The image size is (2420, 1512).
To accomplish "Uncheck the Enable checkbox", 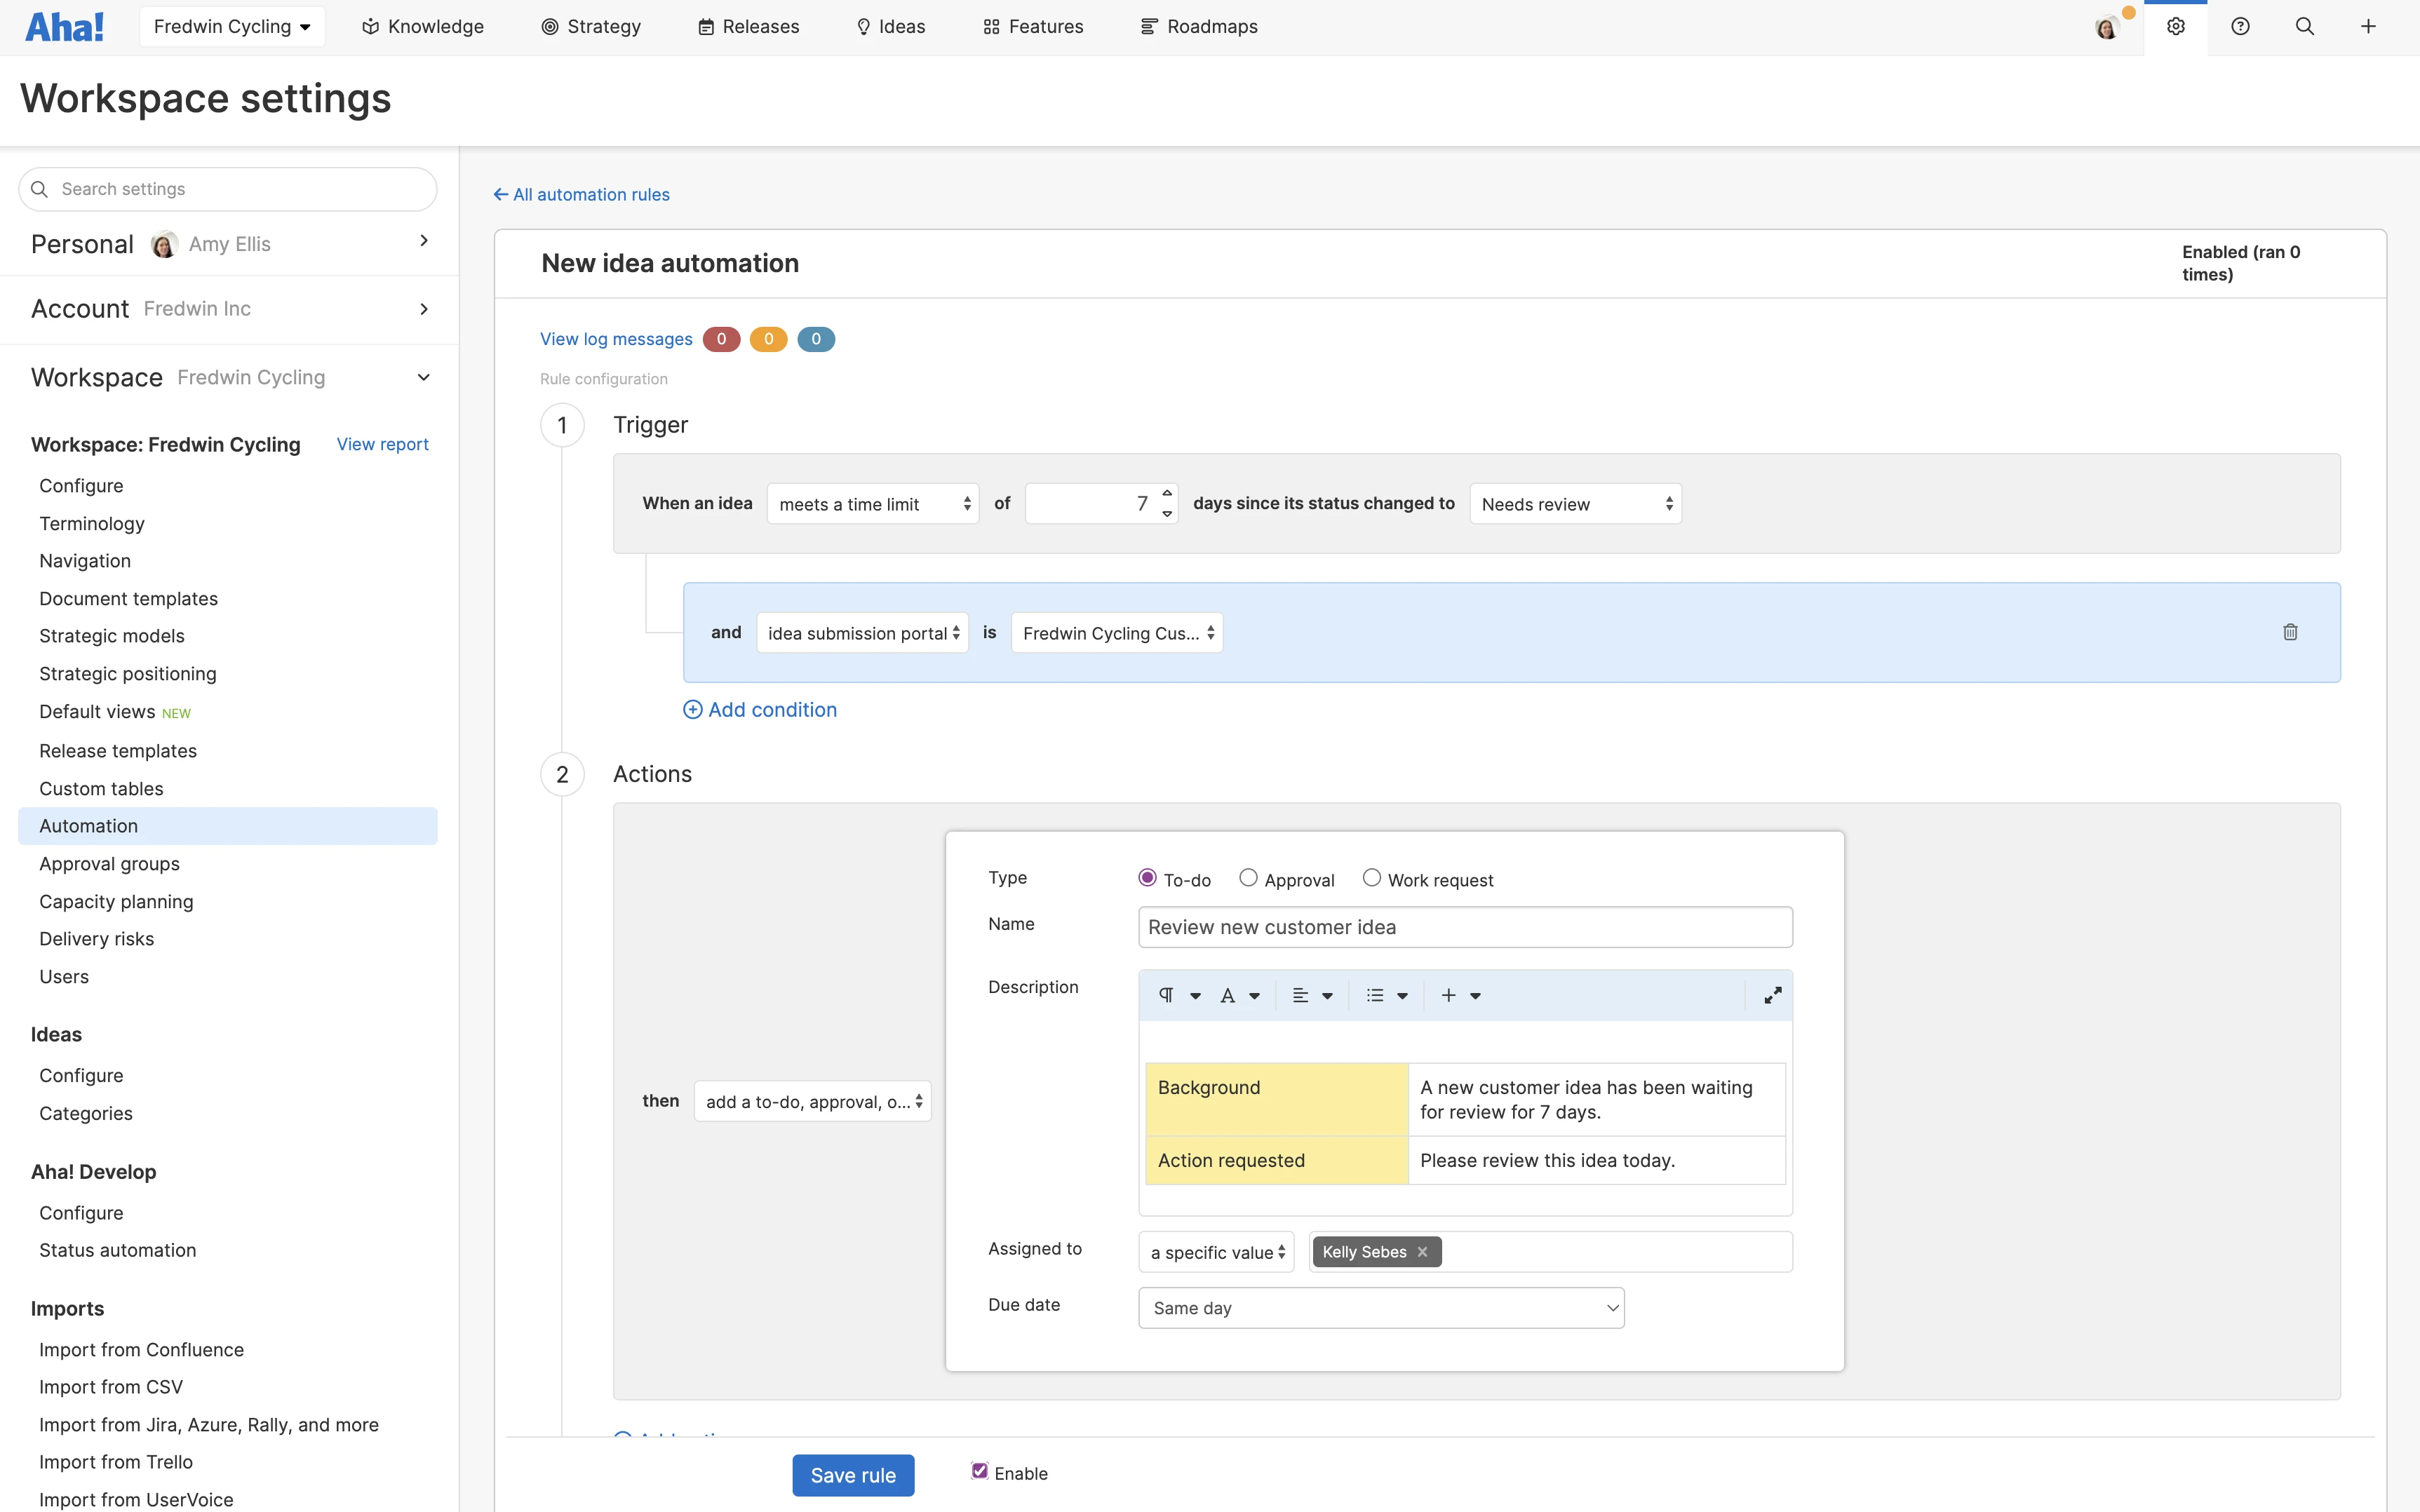I will point(980,1471).
